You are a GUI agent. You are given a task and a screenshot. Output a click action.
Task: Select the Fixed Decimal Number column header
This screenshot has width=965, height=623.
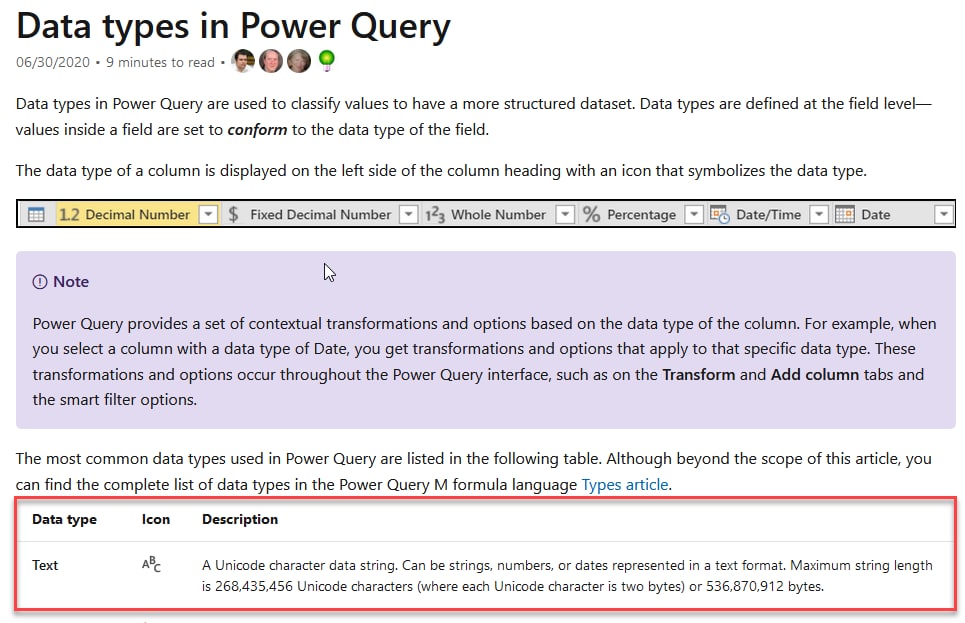(x=320, y=214)
